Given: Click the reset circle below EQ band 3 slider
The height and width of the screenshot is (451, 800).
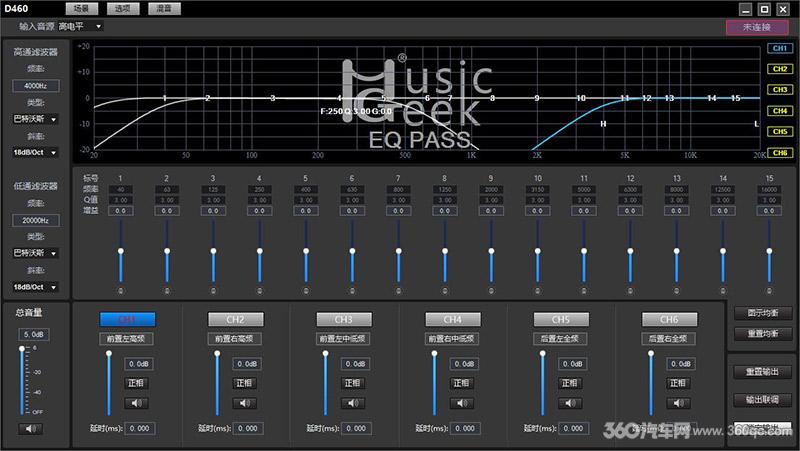Looking at the screenshot, I should click(x=213, y=291).
